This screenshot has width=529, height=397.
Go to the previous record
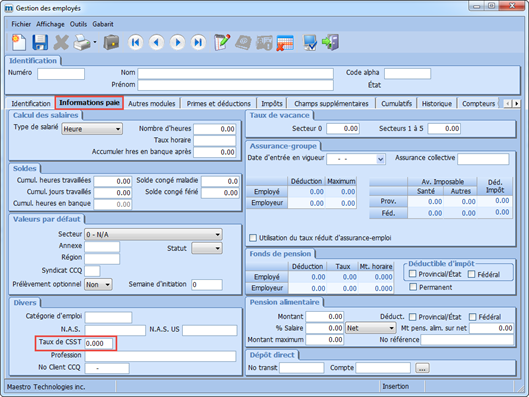pos(156,42)
